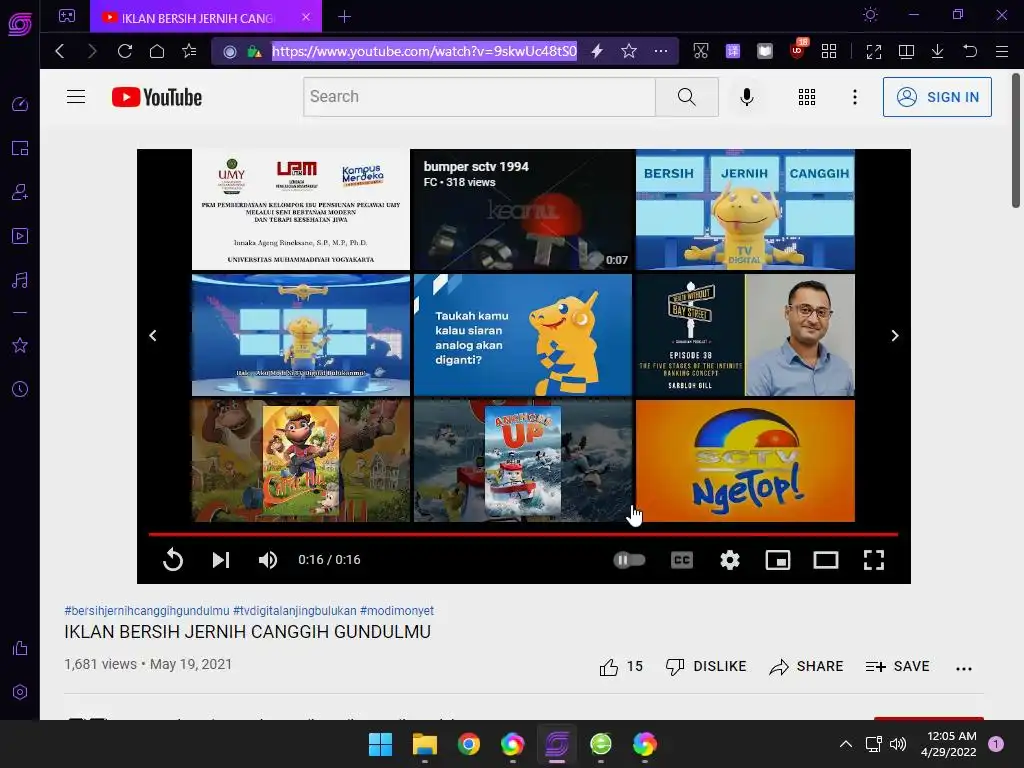
Task: Close the IKLAN BERSIH JERNIH tab
Action: tap(306, 17)
